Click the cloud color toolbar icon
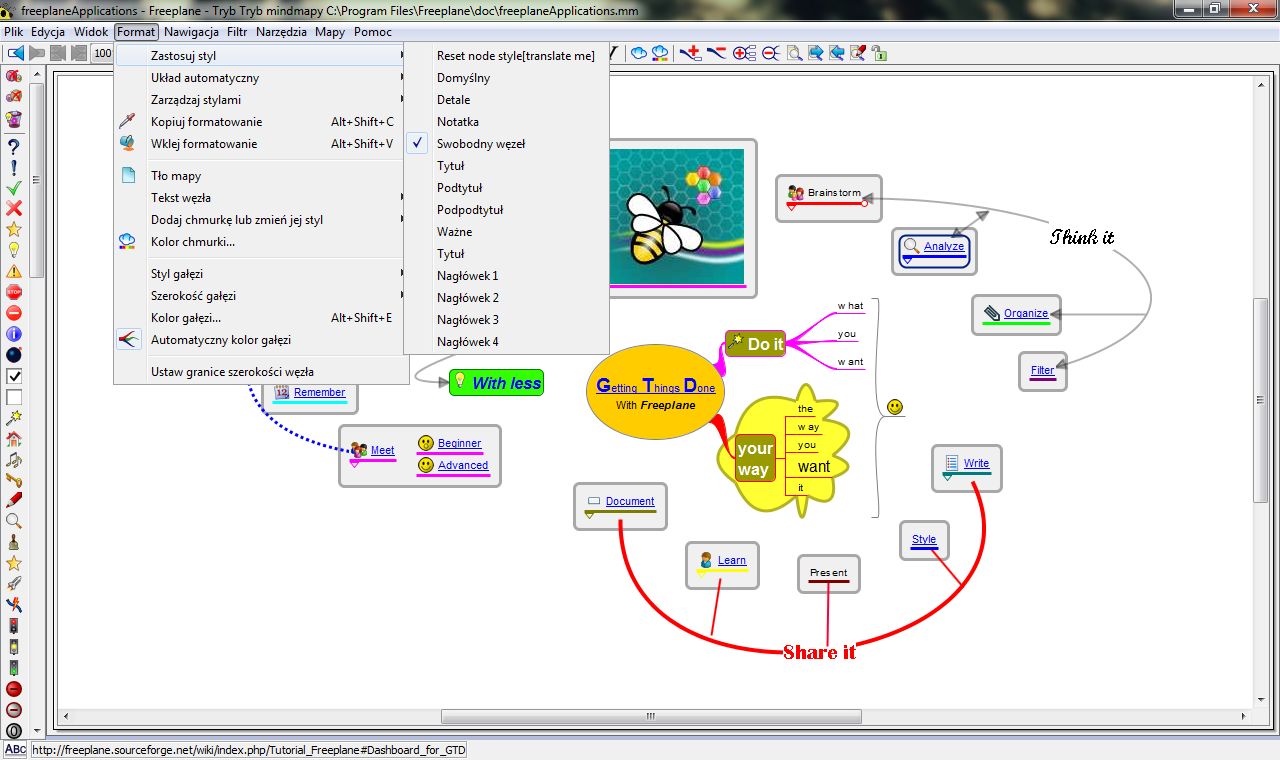The image size is (1280, 760). pos(660,53)
